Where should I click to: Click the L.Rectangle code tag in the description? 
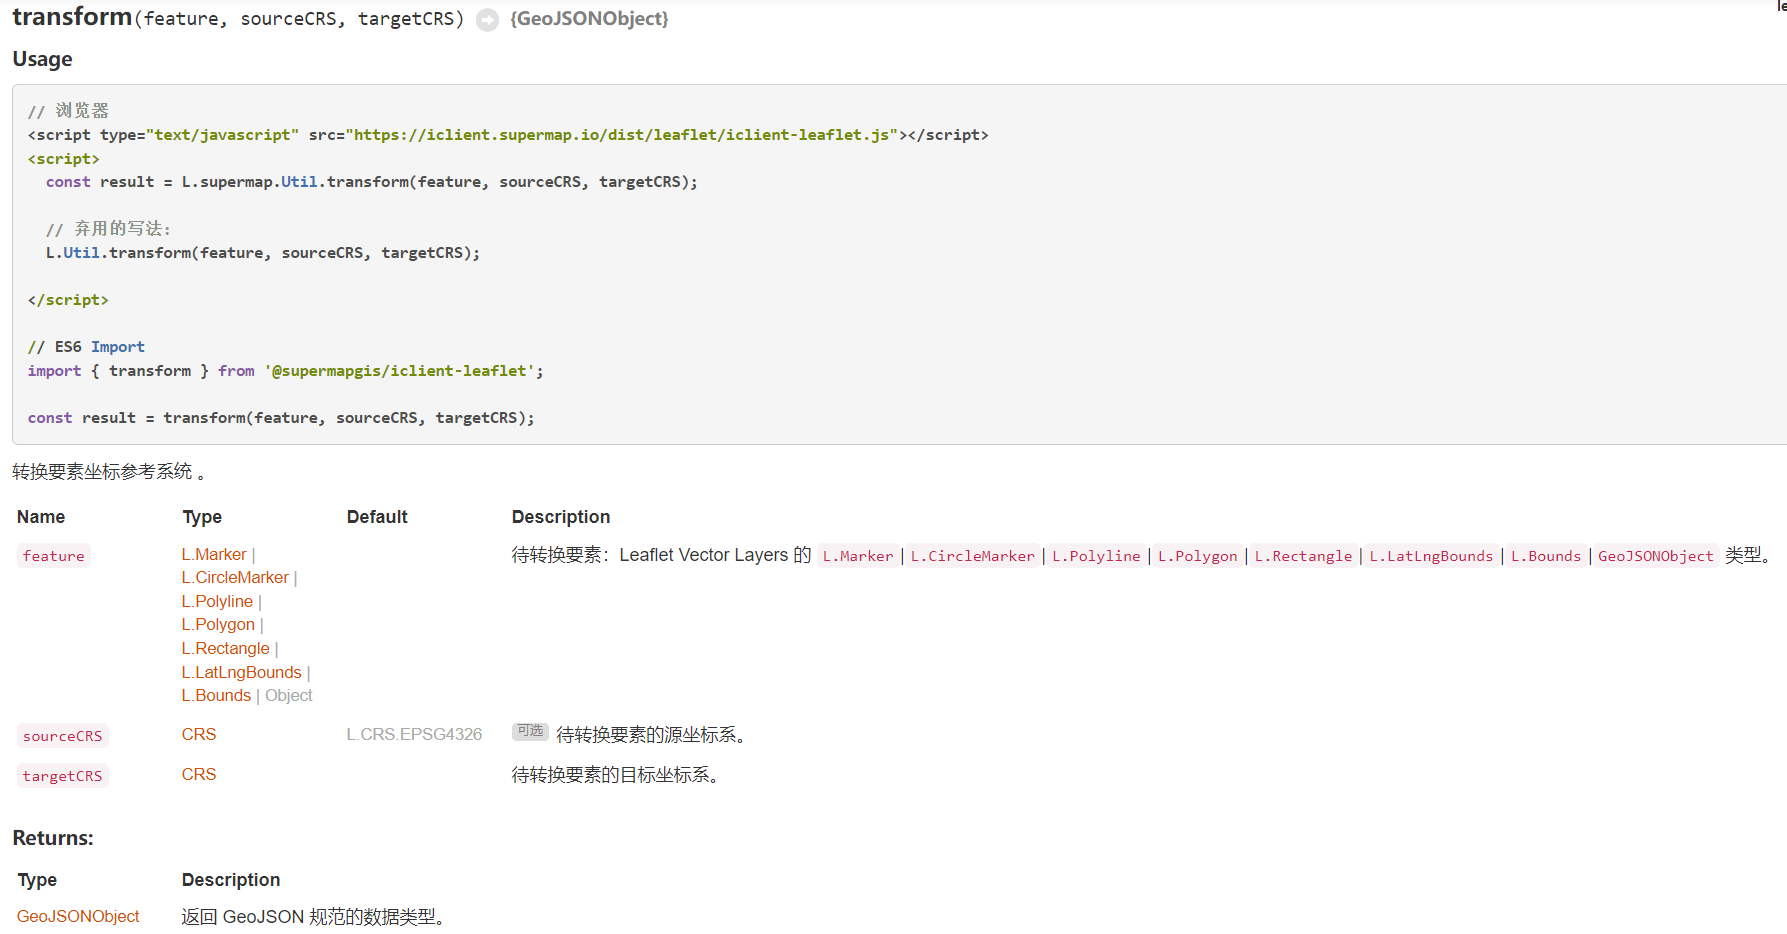click(x=1303, y=556)
